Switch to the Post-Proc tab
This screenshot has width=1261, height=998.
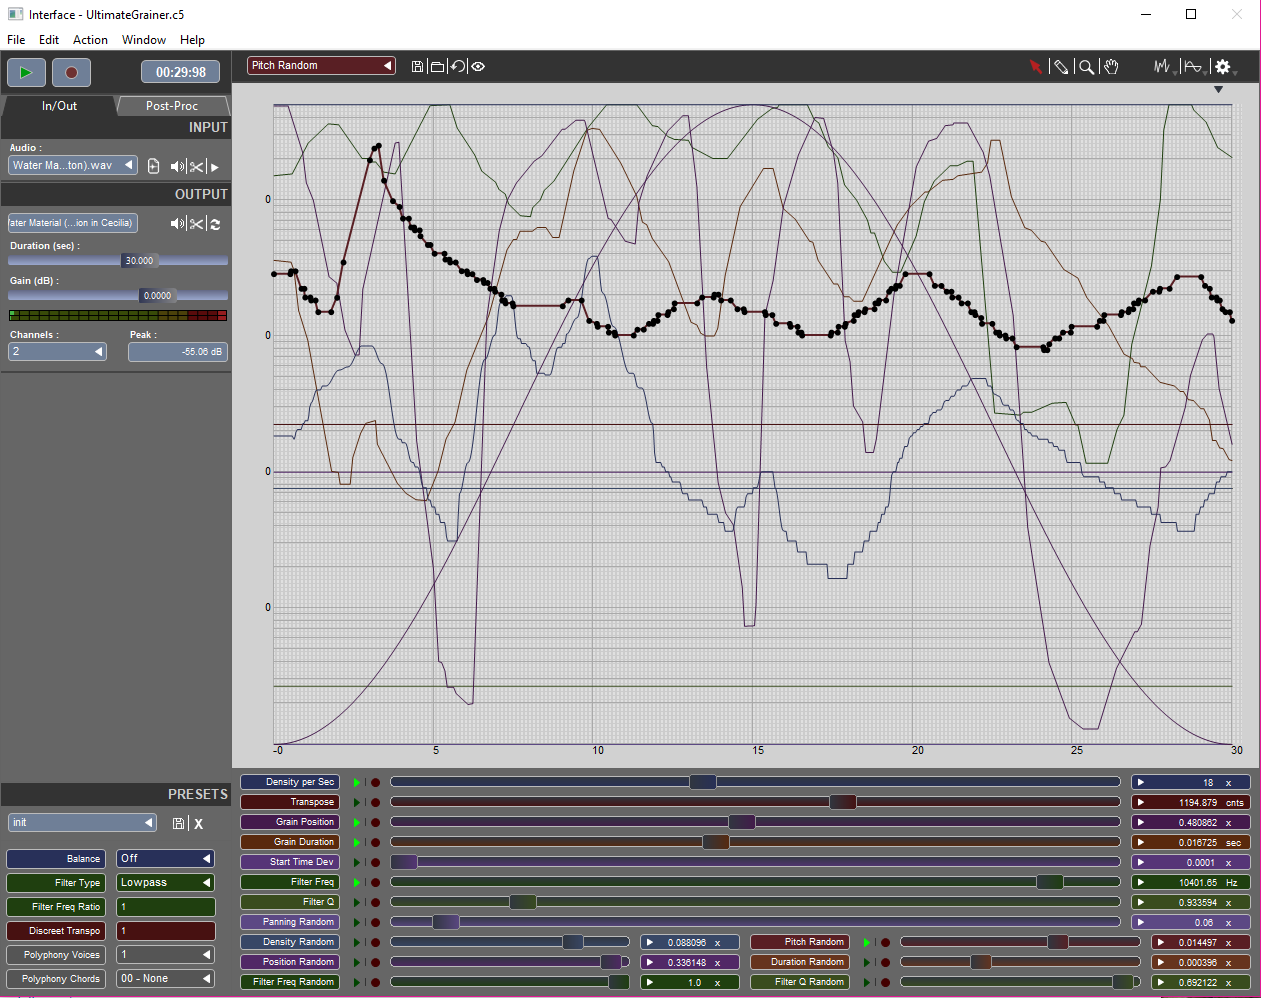(172, 106)
